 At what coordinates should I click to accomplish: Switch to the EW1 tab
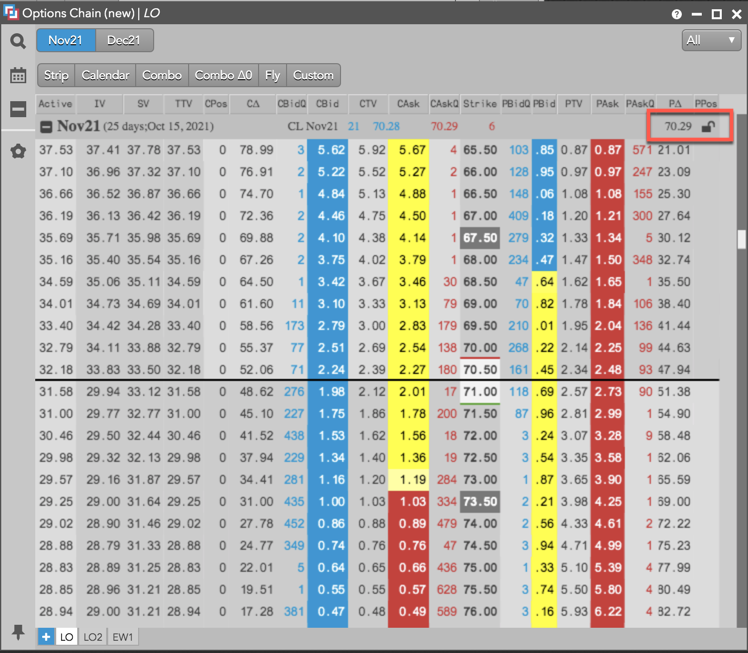tap(122, 636)
